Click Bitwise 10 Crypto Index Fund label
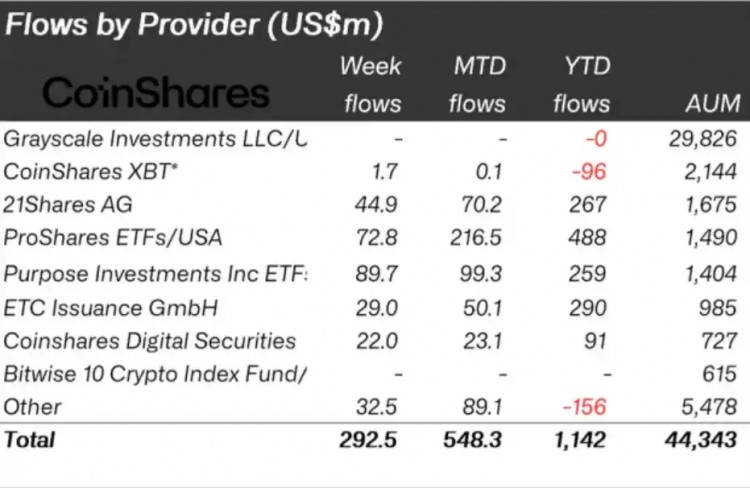The height and width of the screenshot is (488, 750). (154, 374)
